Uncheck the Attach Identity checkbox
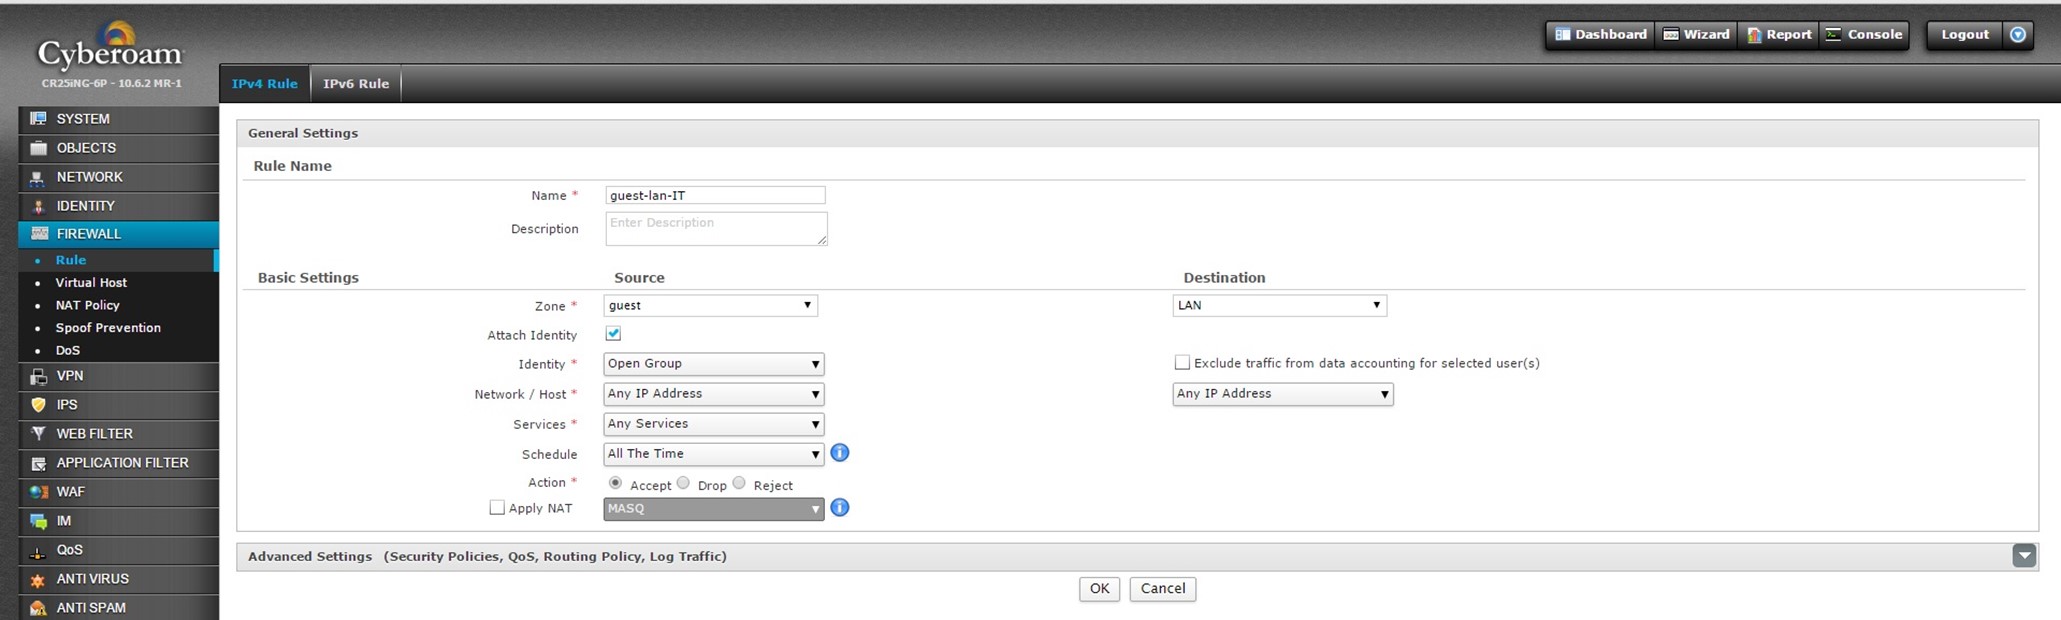Viewport: 2061px width, 620px height. (613, 334)
